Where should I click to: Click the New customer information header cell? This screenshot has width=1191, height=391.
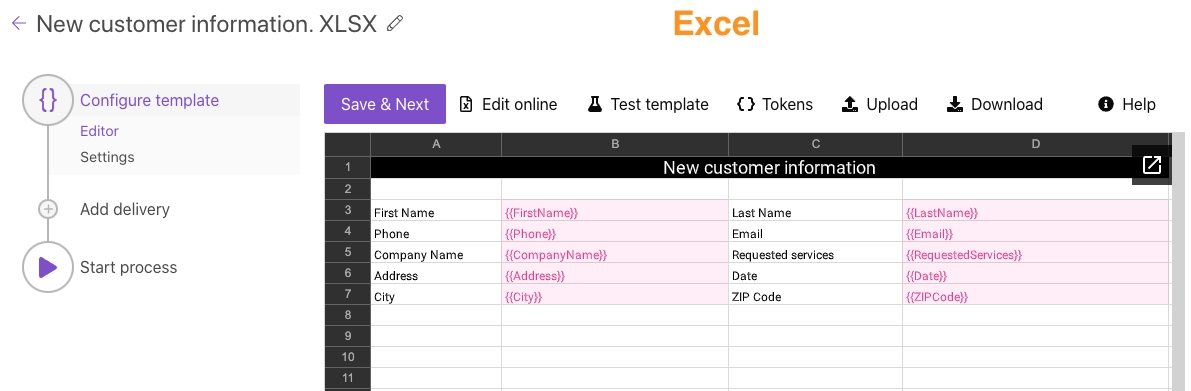tap(769, 167)
